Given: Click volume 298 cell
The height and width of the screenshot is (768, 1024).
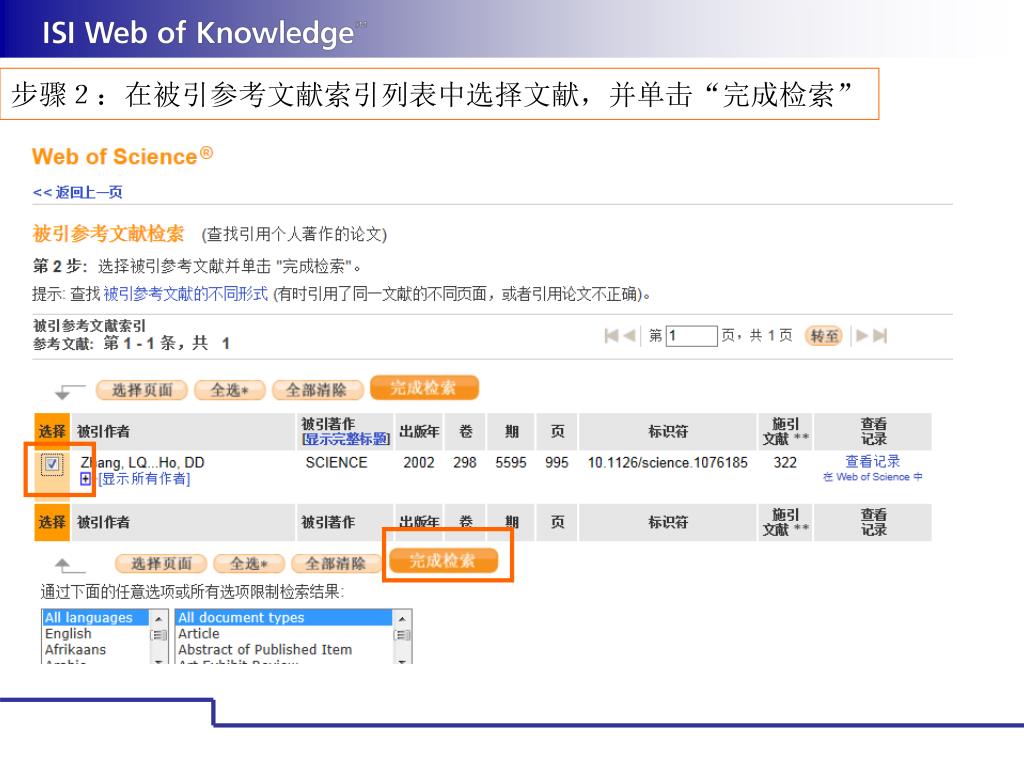Looking at the screenshot, I should (x=464, y=462).
